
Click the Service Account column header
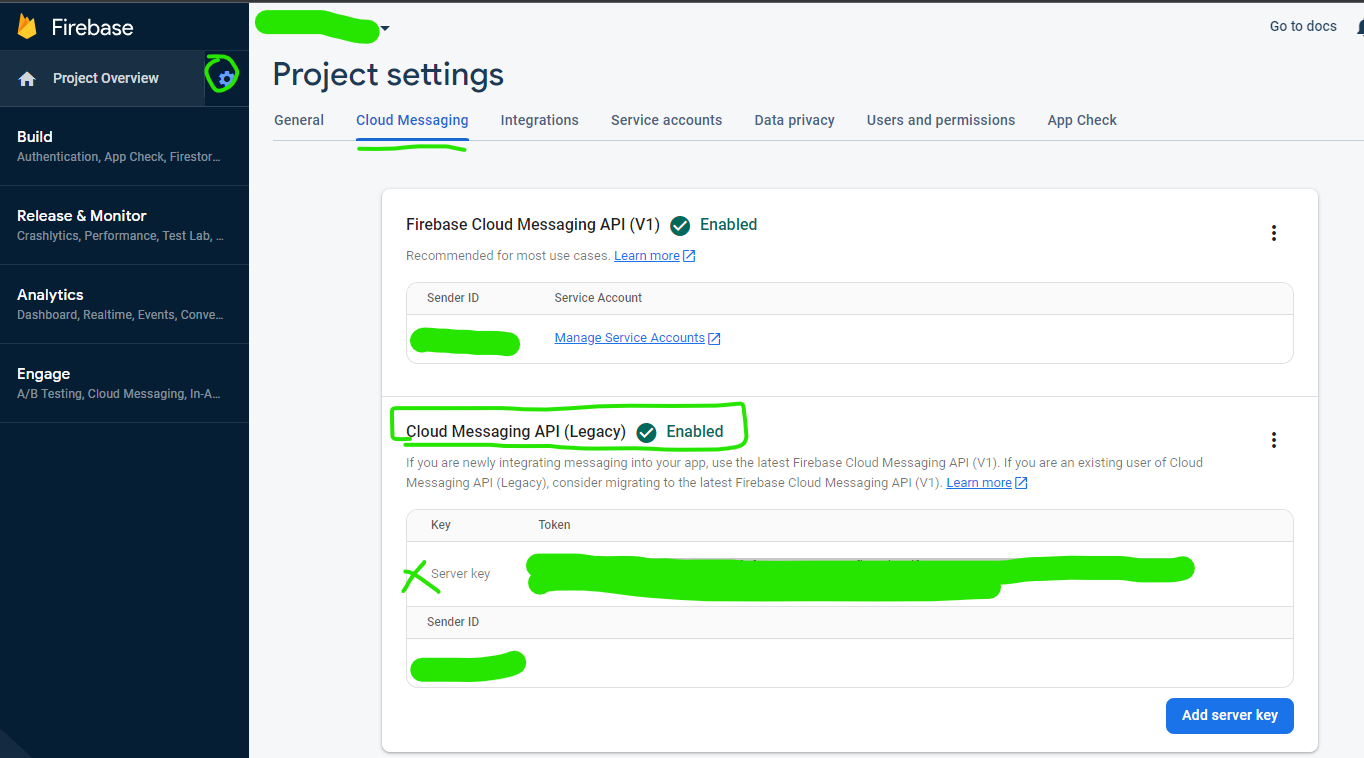598,298
